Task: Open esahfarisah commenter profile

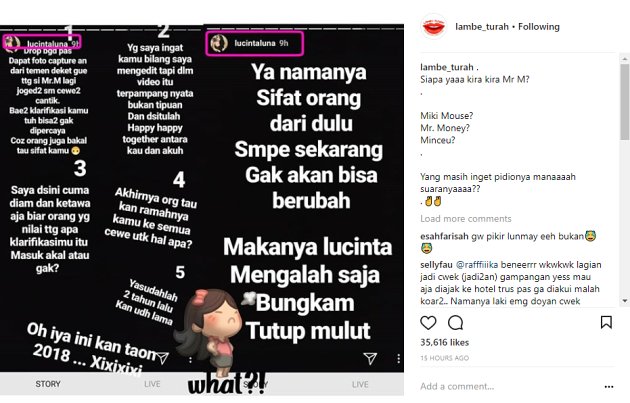Action: [444, 236]
